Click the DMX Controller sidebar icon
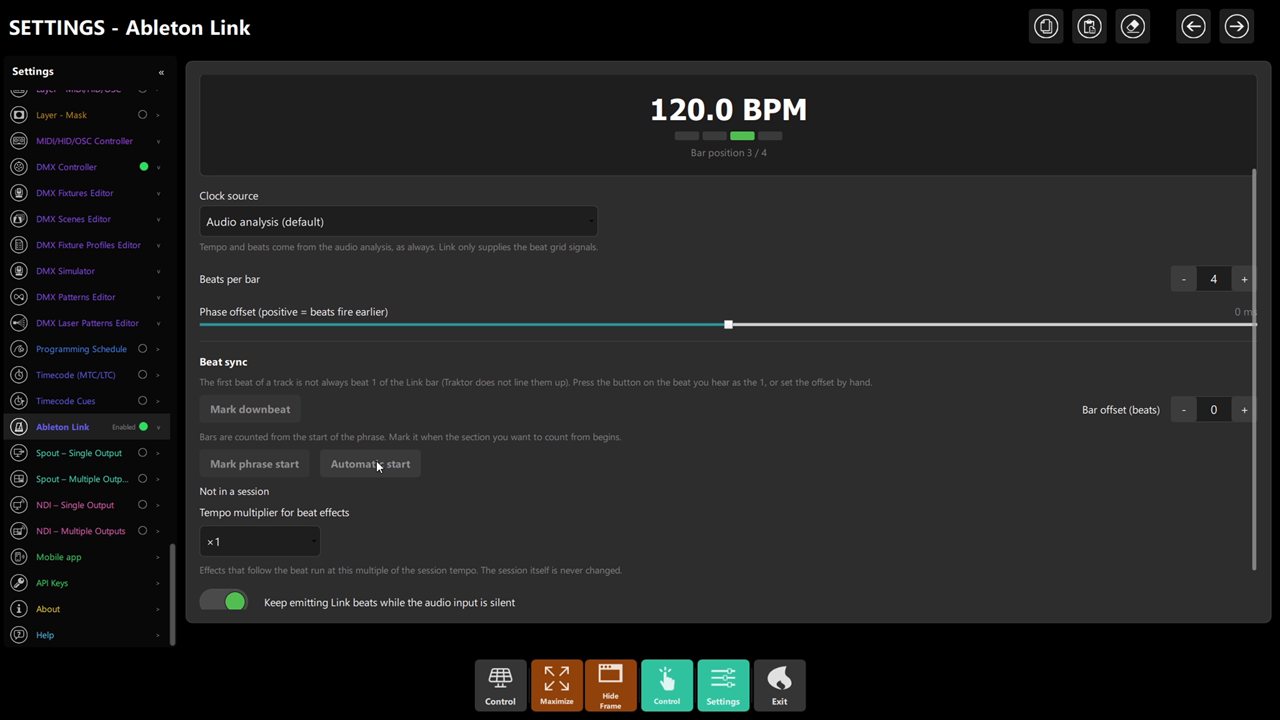The image size is (1280, 720). pyautogui.click(x=18, y=167)
